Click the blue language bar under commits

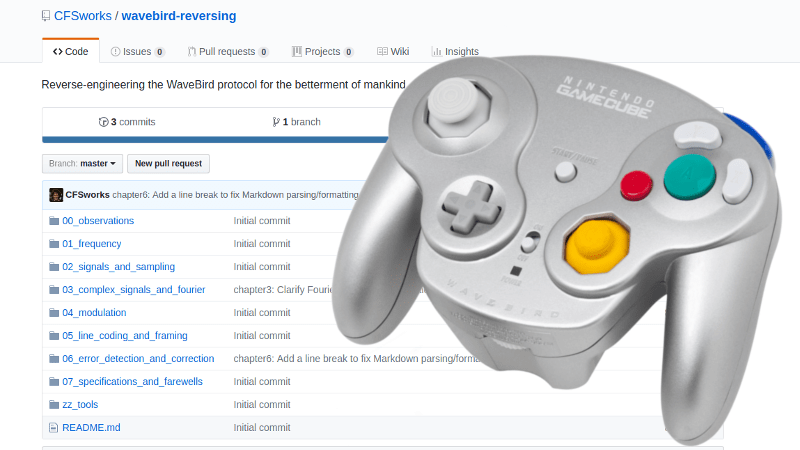click(x=215, y=140)
